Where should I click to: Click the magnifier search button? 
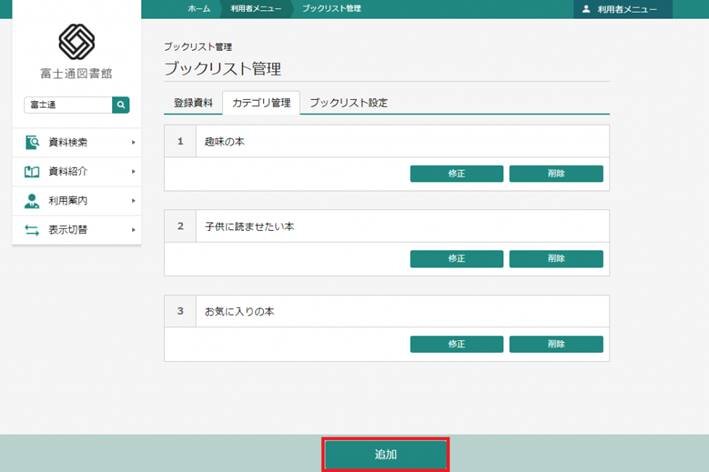[121, 104]
